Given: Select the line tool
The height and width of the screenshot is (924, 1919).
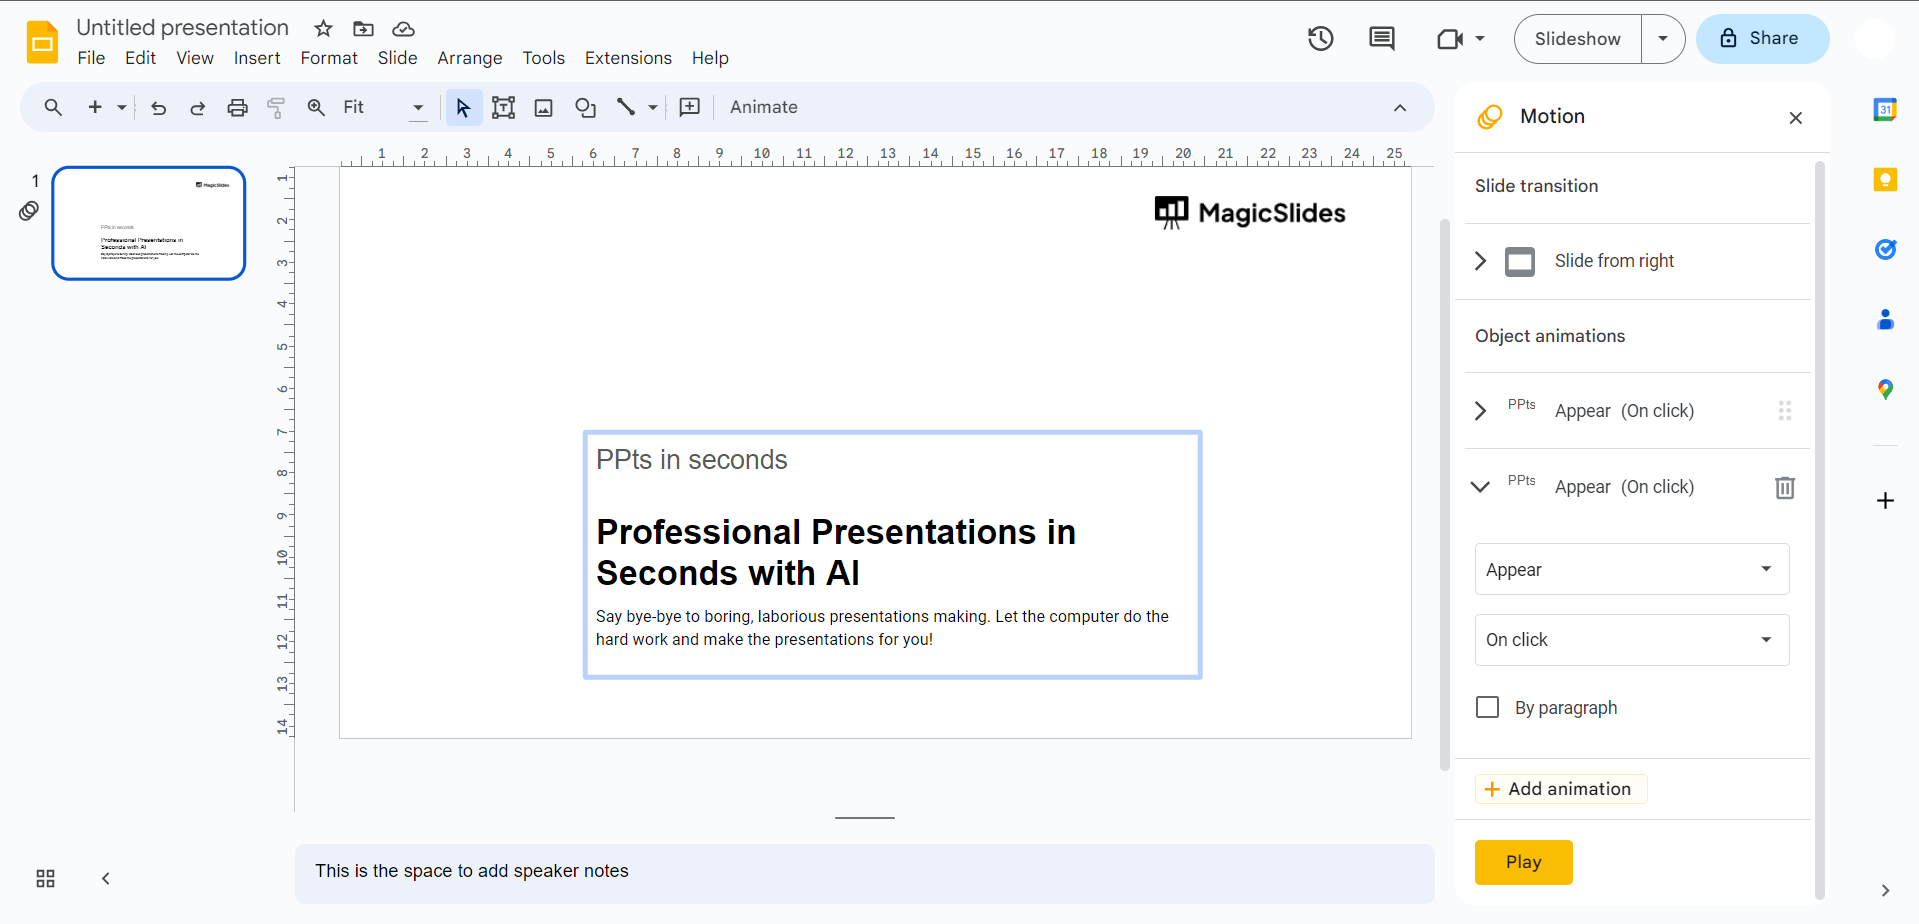Looking at the screenshot, I should coord(626,107).
